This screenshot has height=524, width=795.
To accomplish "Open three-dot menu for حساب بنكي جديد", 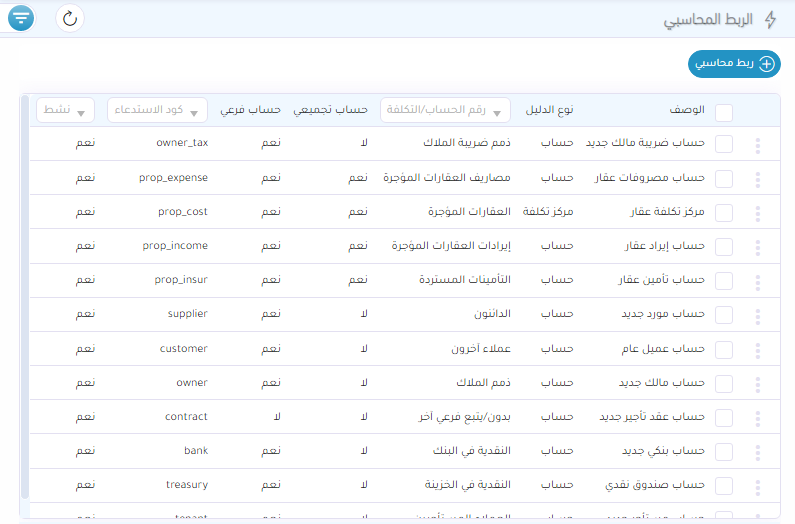I will tap(757, 452).
